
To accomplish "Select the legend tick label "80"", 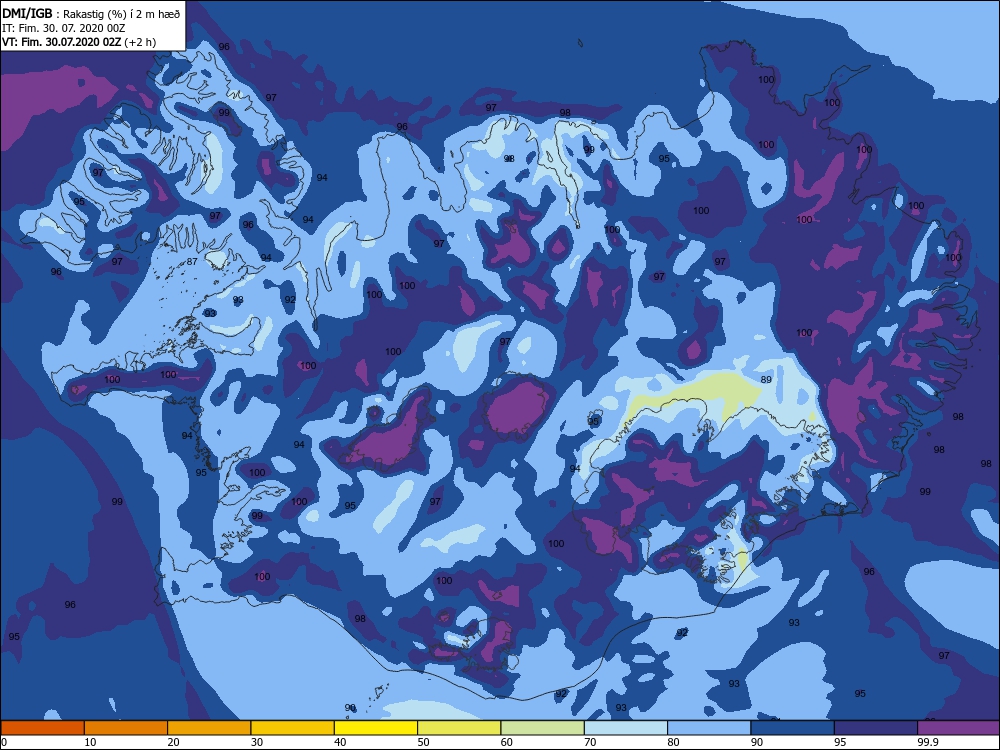I will (674, 742).
